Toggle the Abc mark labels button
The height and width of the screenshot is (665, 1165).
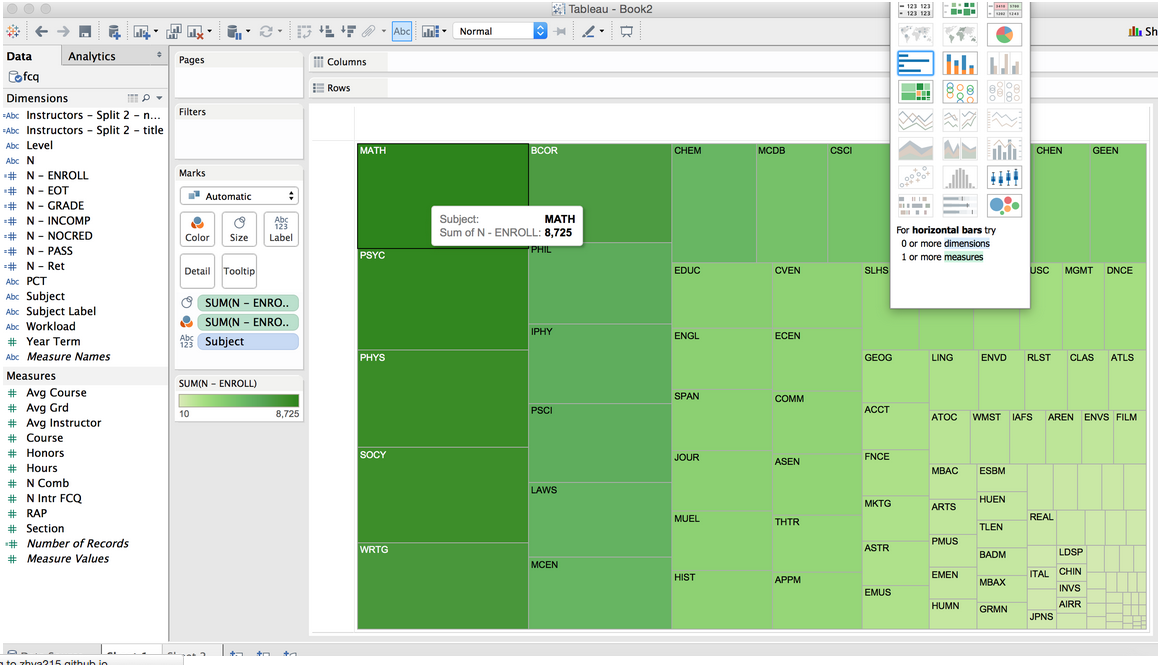pos(402,32)
